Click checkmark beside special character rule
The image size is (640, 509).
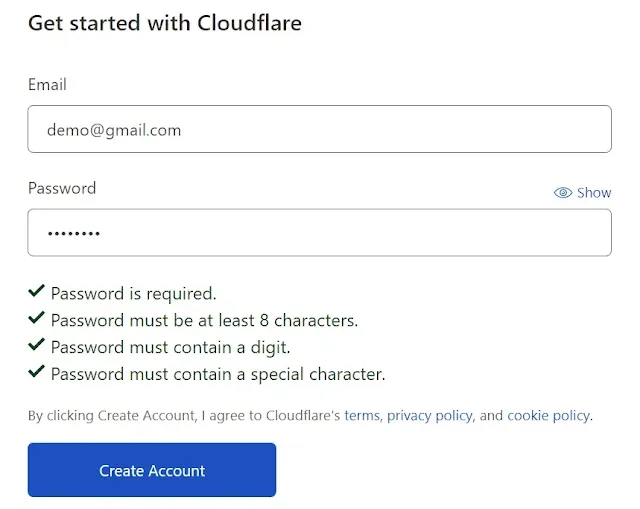tap(36, 372)
